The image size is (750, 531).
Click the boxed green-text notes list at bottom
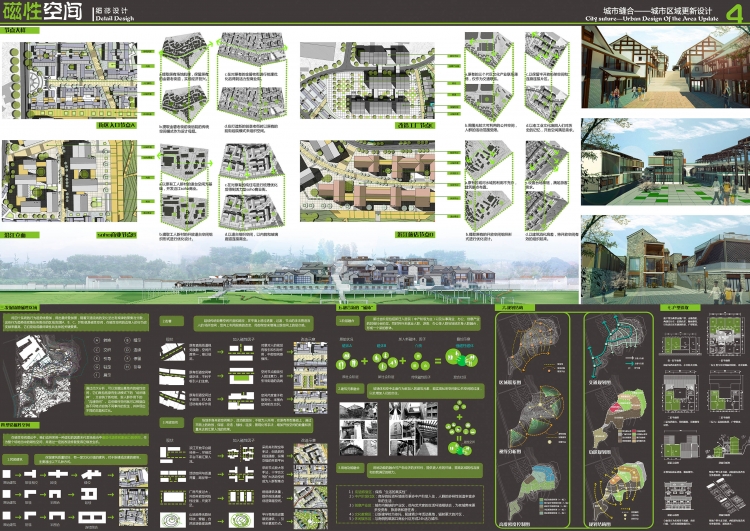click(x=410, y=505)
